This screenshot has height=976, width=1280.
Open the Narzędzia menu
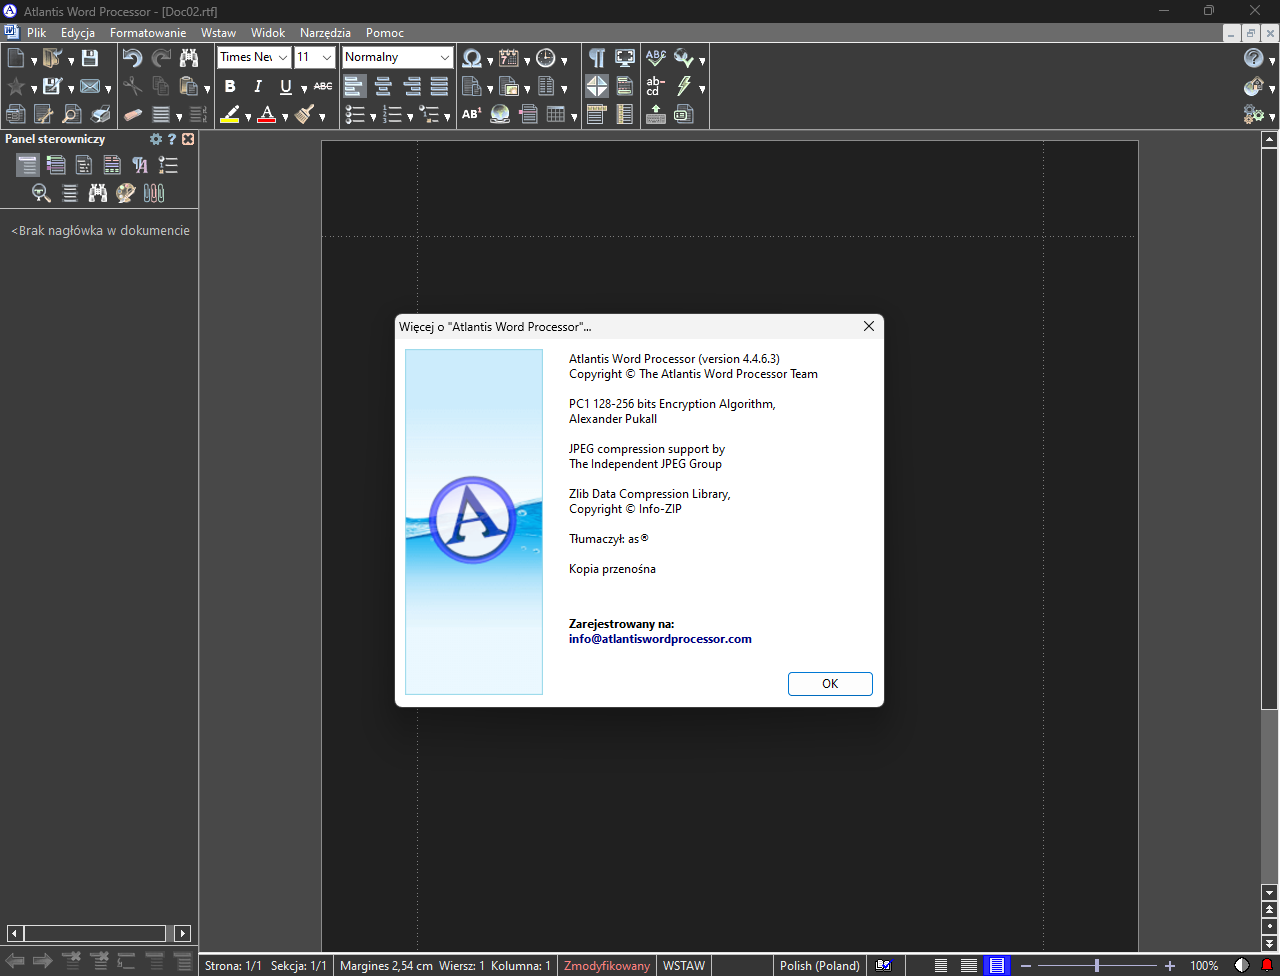coord(325,33)
